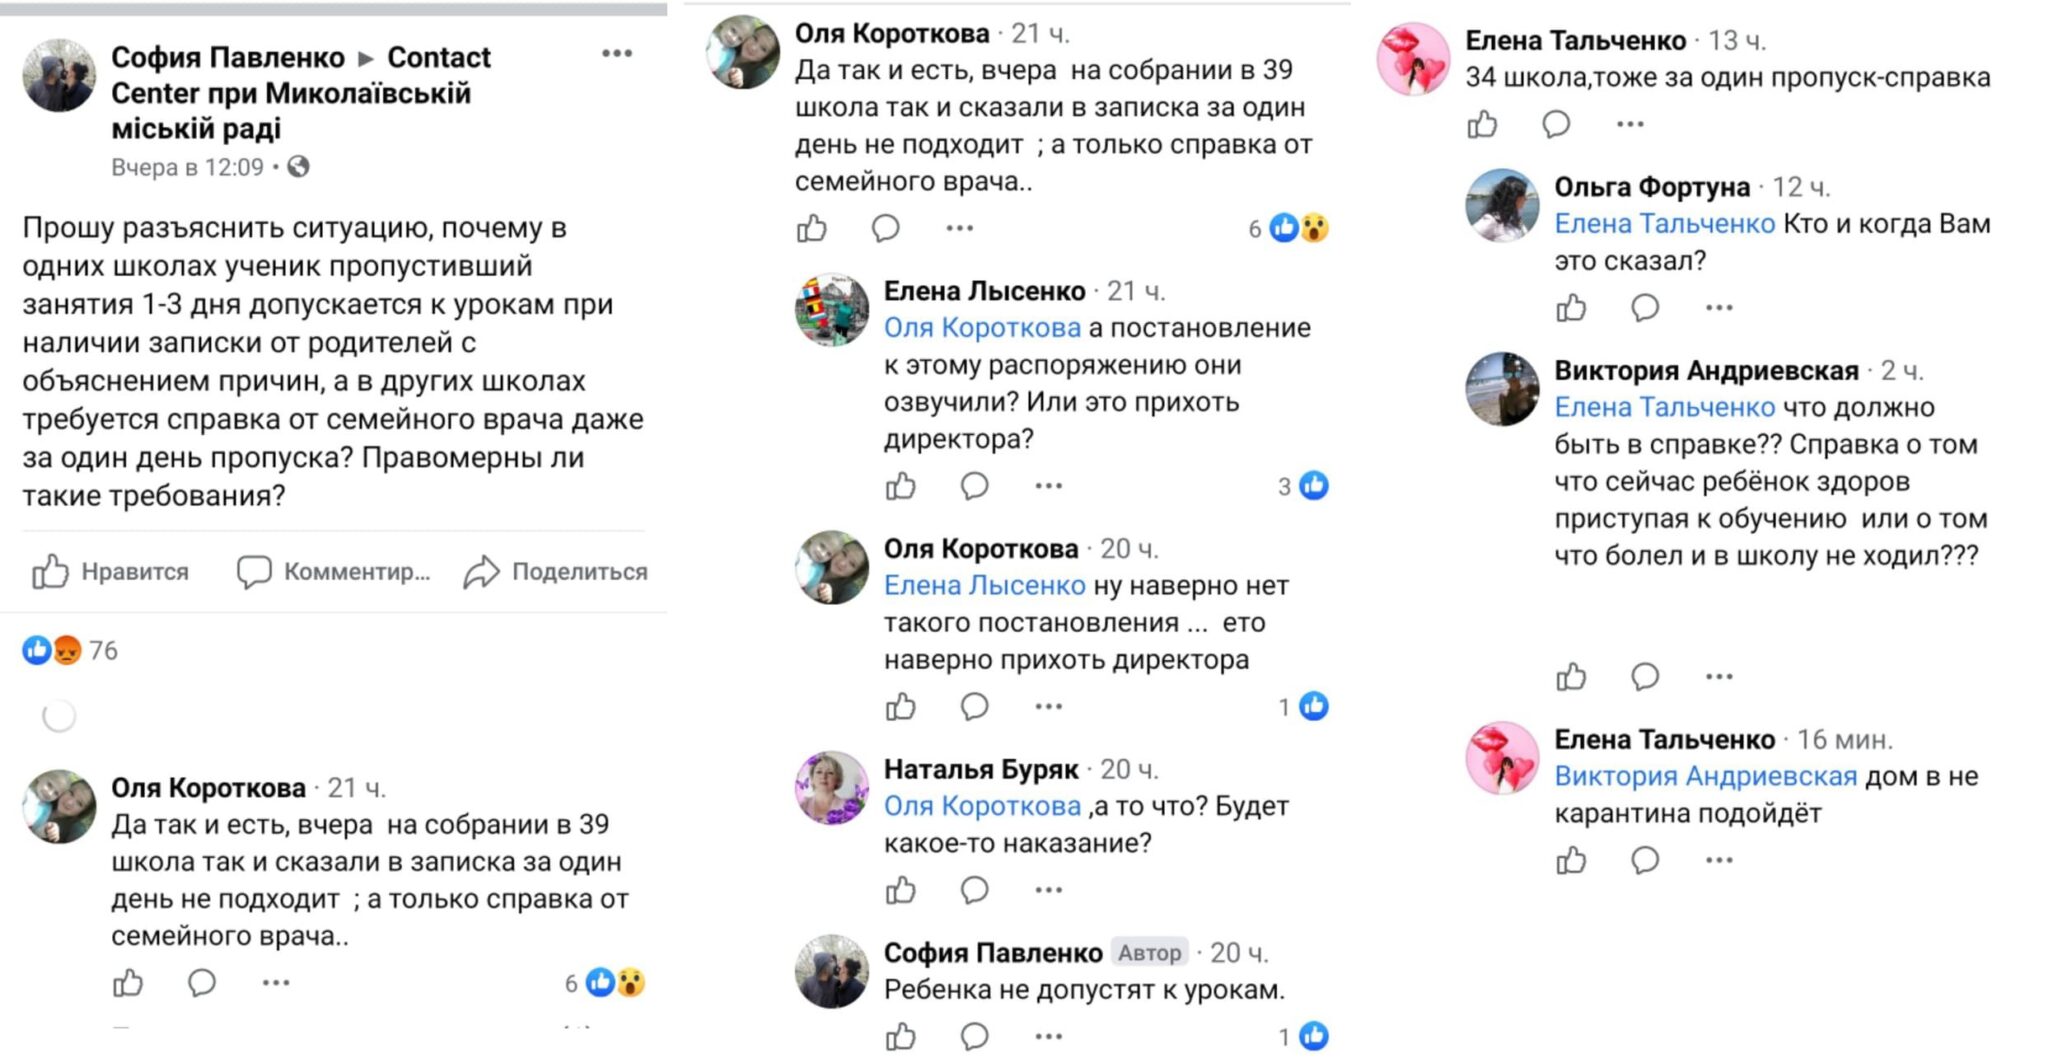Reply to Виктория Андриевская's comment using bubble icon
The image size is (2048, 1063).
tap(1645, 677)
